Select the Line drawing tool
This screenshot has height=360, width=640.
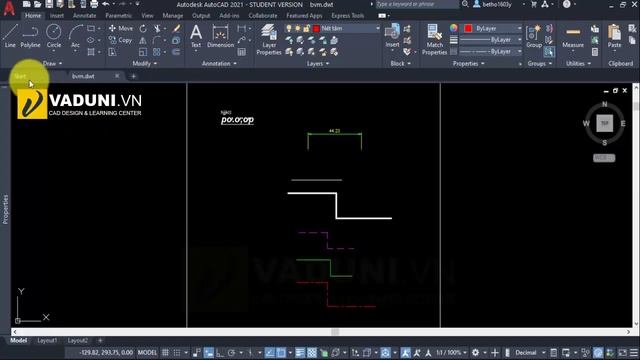(x=10, y=36)
